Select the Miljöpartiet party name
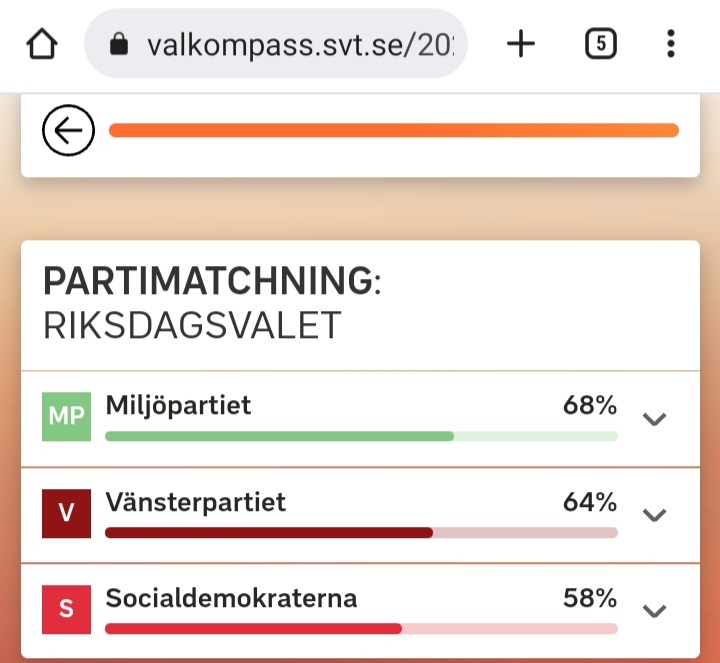Screen dimensions: 720x663 (x=178, y=405)
